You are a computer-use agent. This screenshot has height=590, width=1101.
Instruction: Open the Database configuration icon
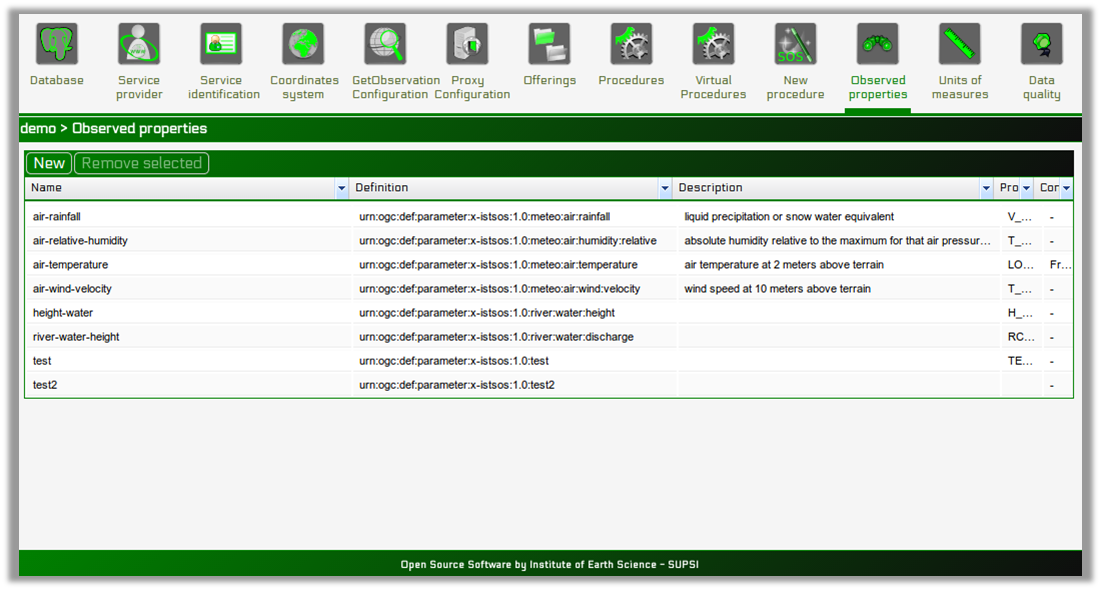[x=56, y=45]
